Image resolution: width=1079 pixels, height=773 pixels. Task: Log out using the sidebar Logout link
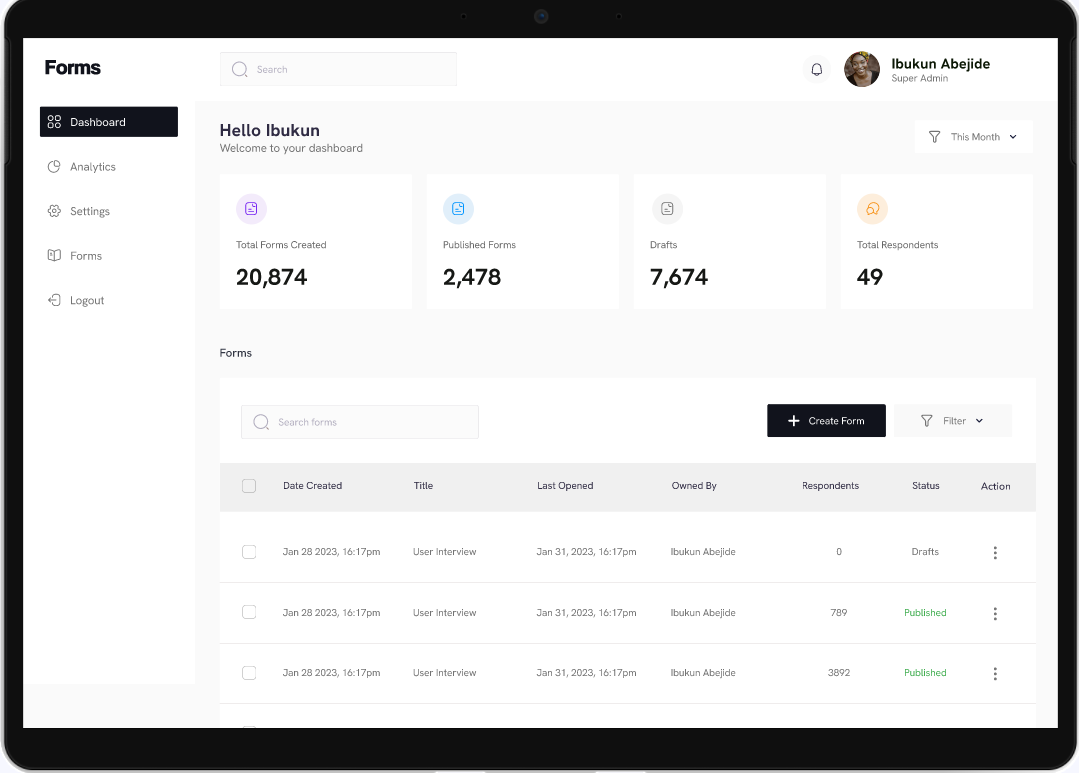coord(86,300)
